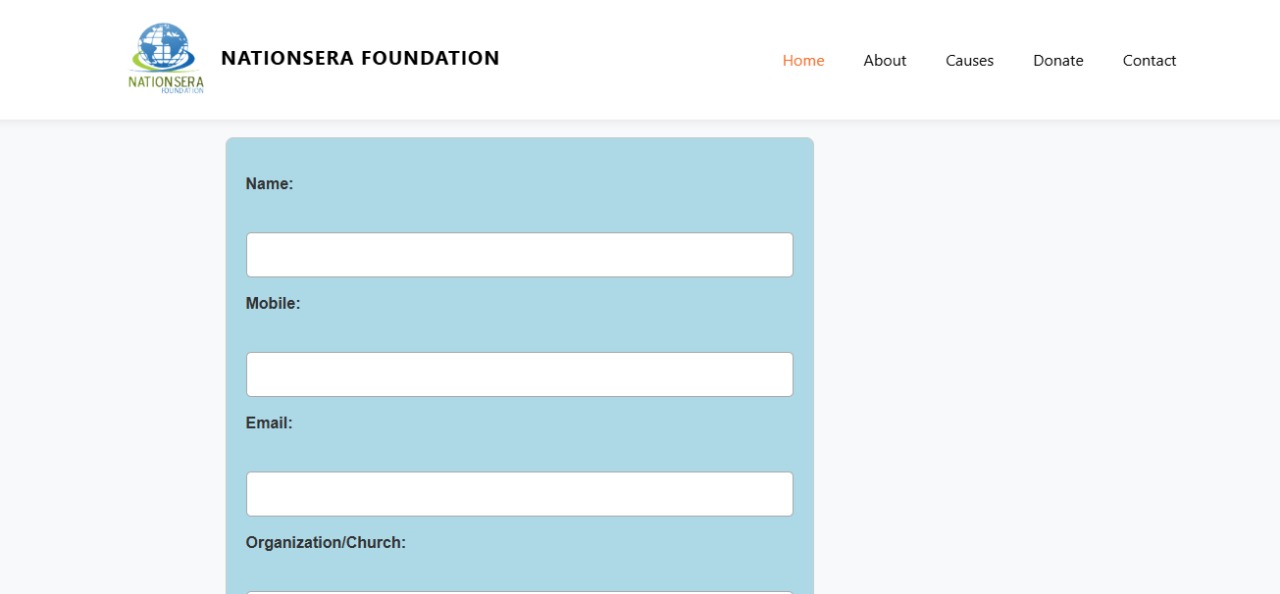Click the NATIONSERA FOUNDATION site title
The width and height of the screenshot is (1280, 594).
360,58
